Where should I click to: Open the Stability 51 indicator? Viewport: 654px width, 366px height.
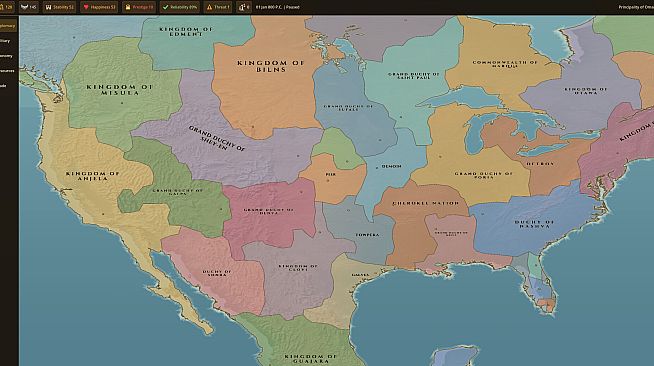click(59, 7)
